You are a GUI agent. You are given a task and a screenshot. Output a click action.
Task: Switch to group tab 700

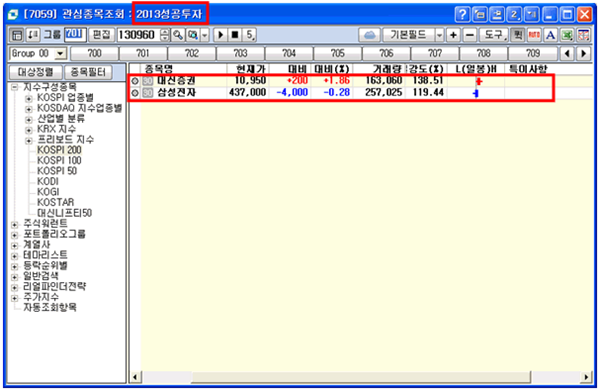94,53
